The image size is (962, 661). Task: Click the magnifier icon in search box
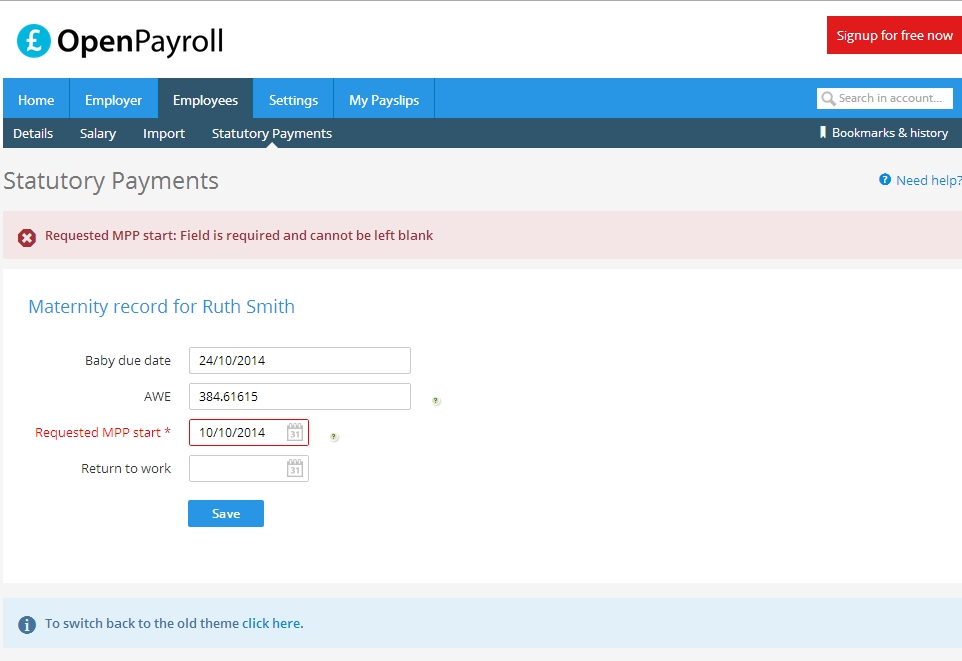click(827, 98)
